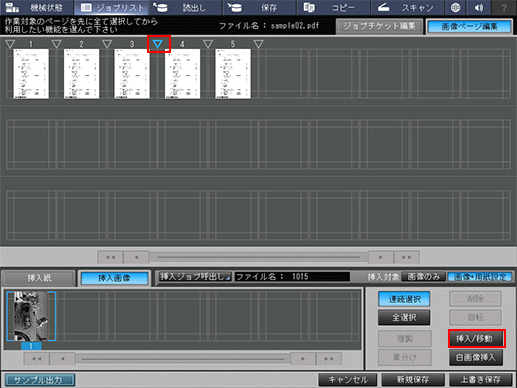Screen dimensions: 517x388
Task: Select page 5 thumbnail
Action: (x=233, y=74)
